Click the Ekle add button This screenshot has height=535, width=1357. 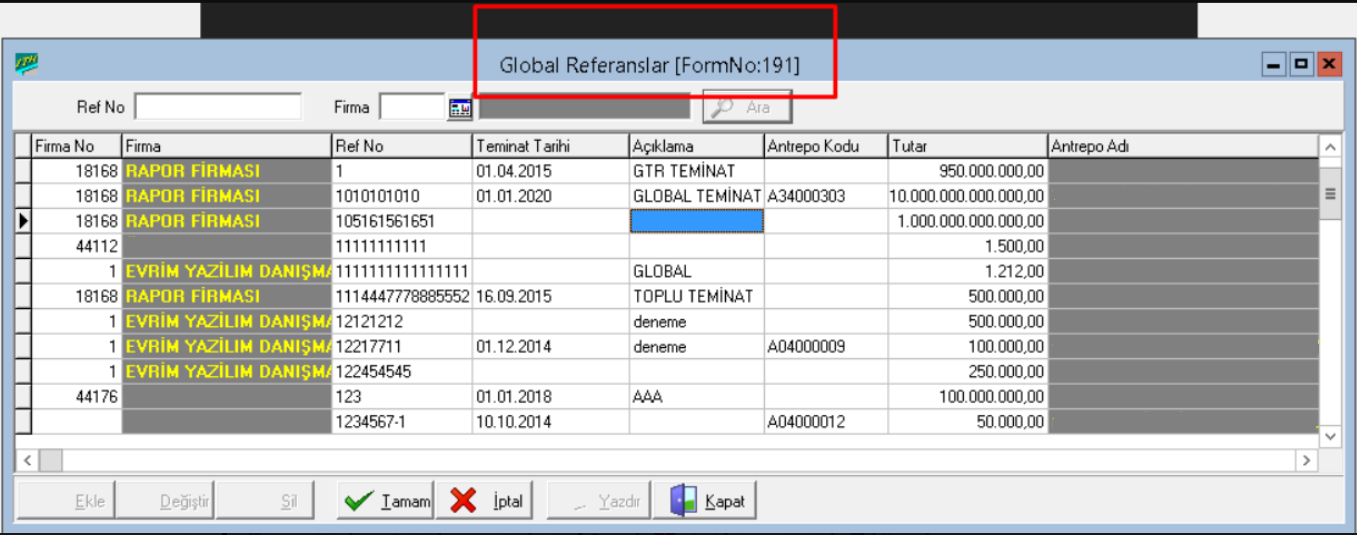point(68,501)
